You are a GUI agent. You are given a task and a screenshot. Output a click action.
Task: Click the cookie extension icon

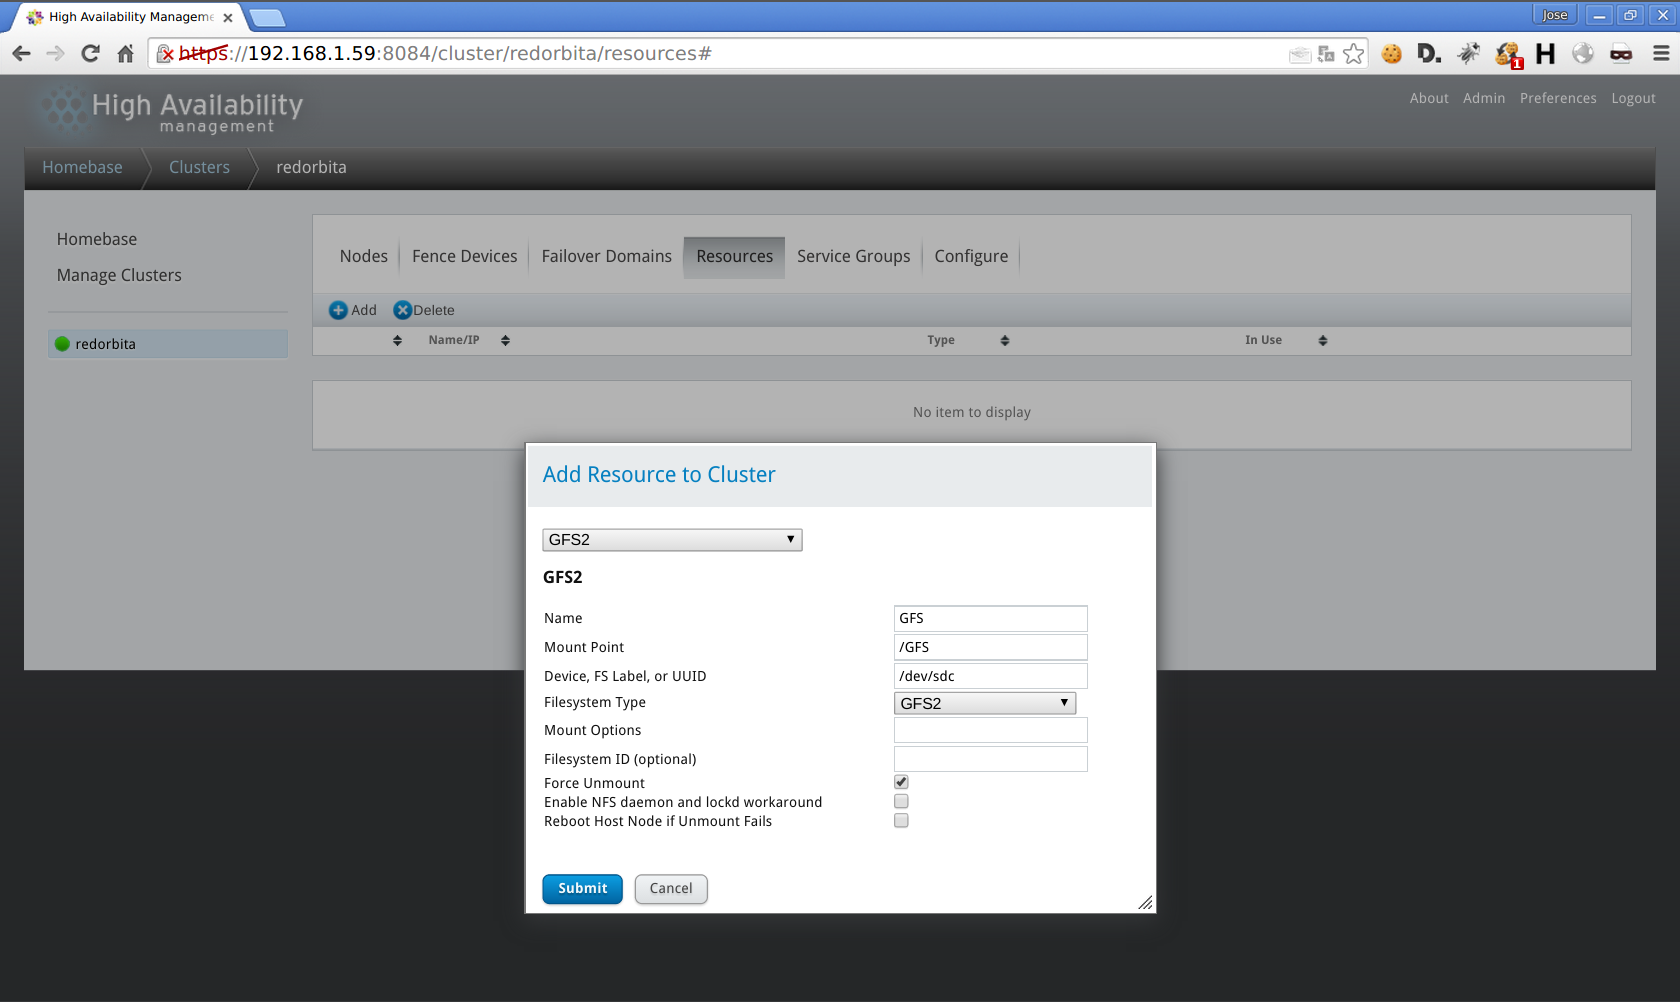[x=1391, y=54]
